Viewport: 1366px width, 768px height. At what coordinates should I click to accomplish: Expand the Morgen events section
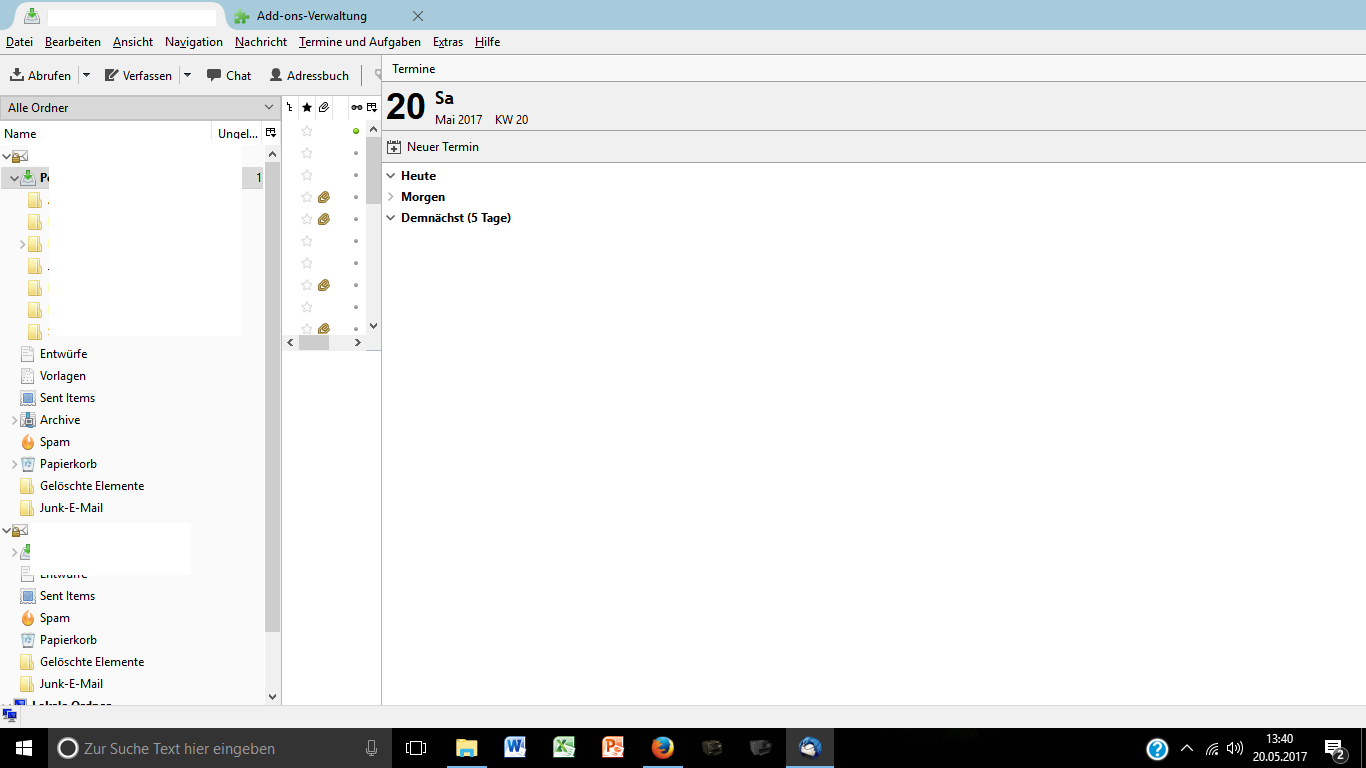pos(391,197)
